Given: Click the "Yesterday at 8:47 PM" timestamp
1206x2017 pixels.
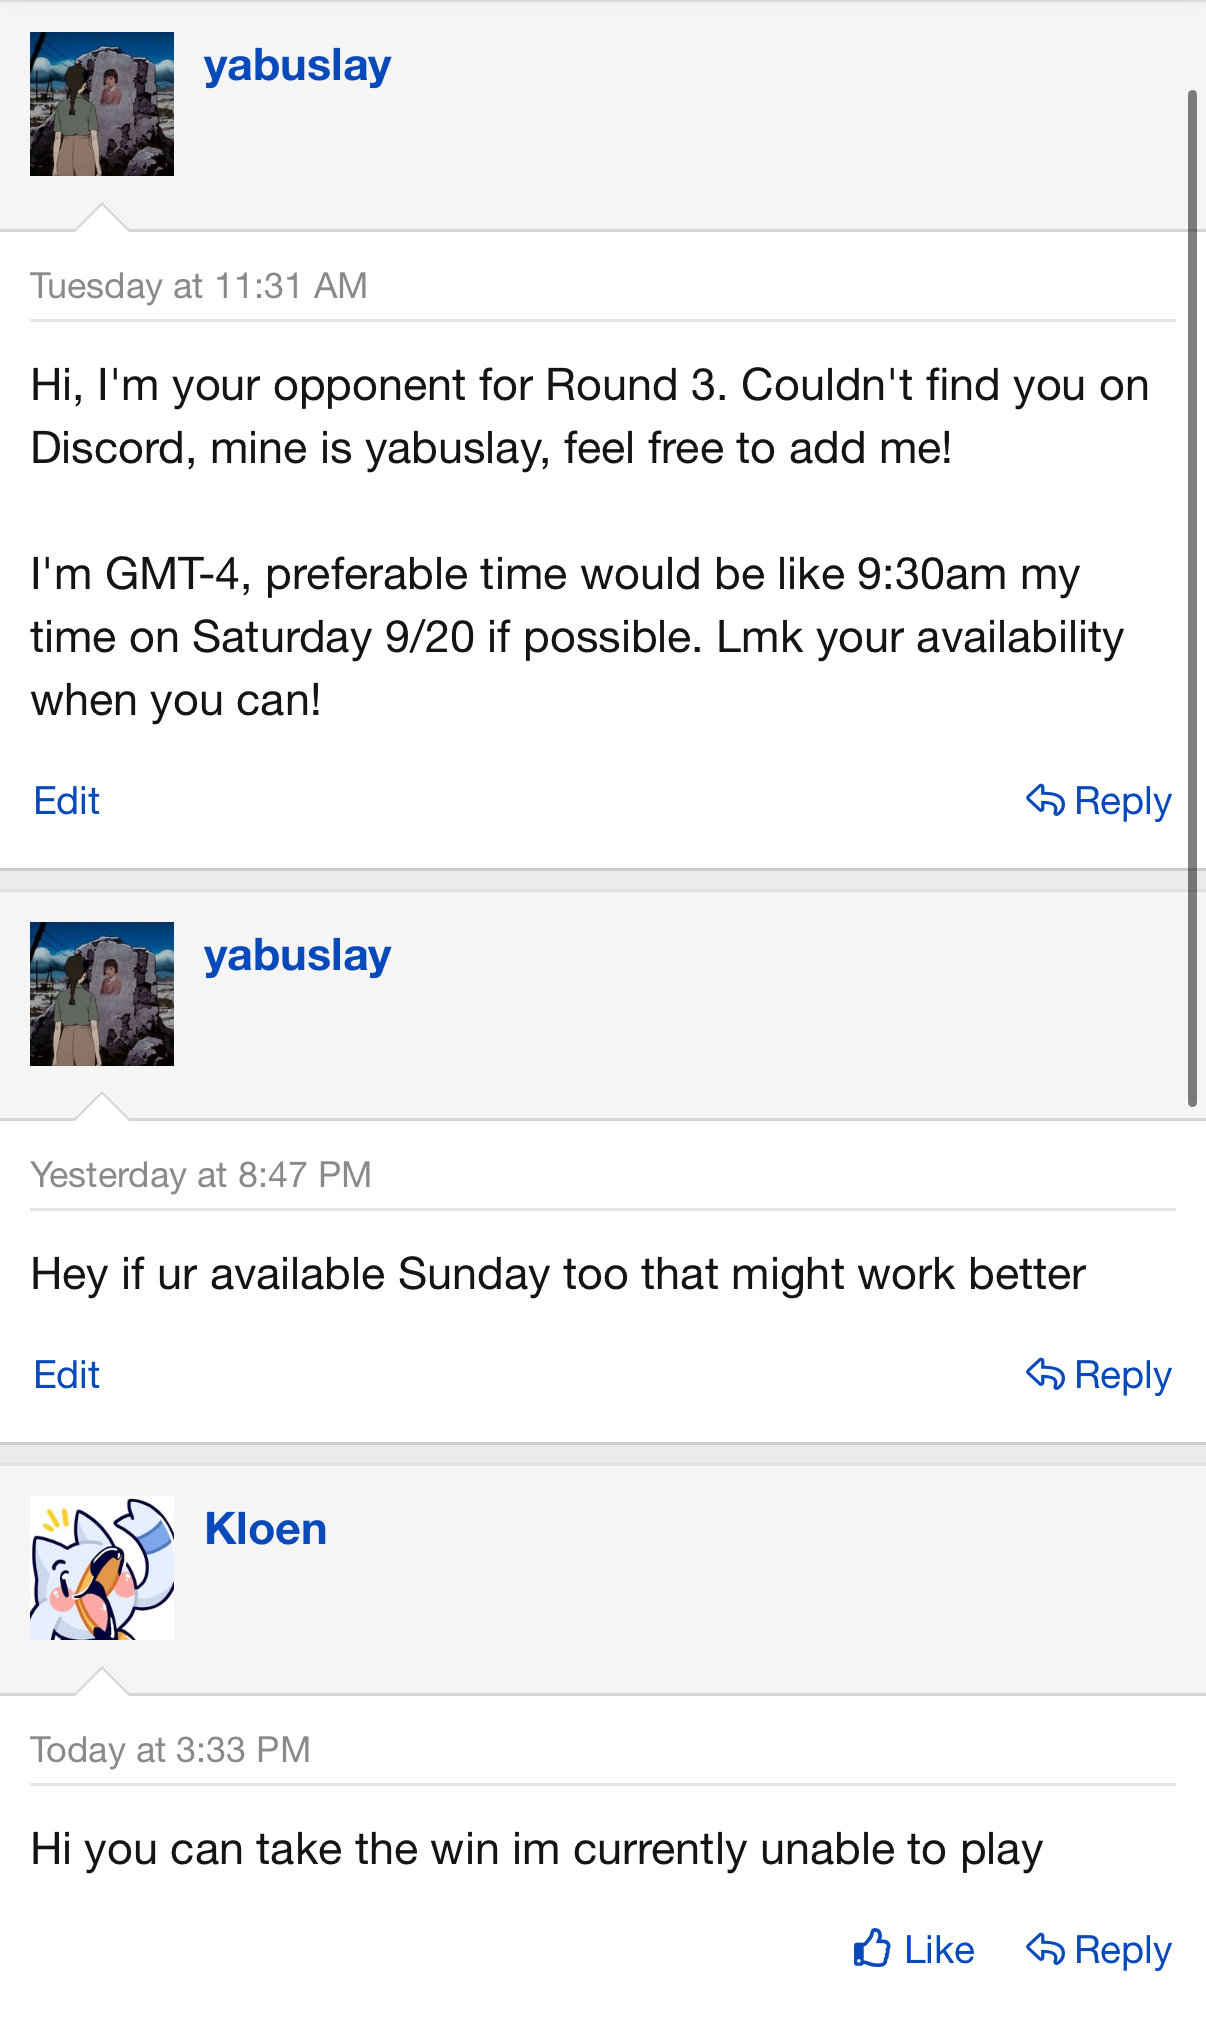Looking at the screenshot, I should coord(201,1175).
